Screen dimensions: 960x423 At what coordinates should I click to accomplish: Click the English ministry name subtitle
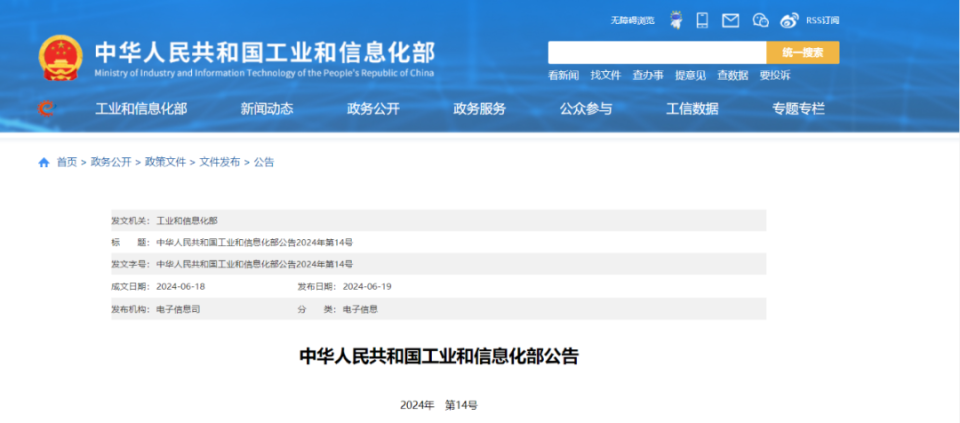tap(264, 73)
